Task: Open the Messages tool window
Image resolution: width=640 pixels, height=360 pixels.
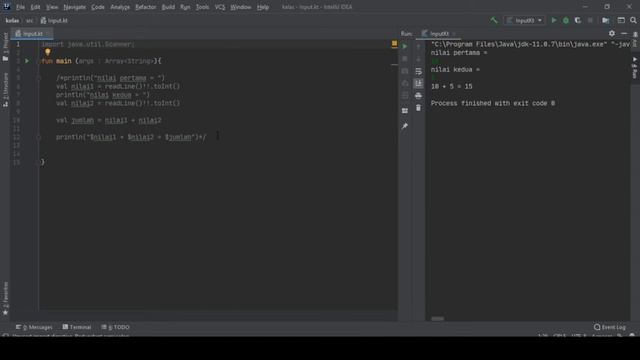Action: [x=34, y=327]
